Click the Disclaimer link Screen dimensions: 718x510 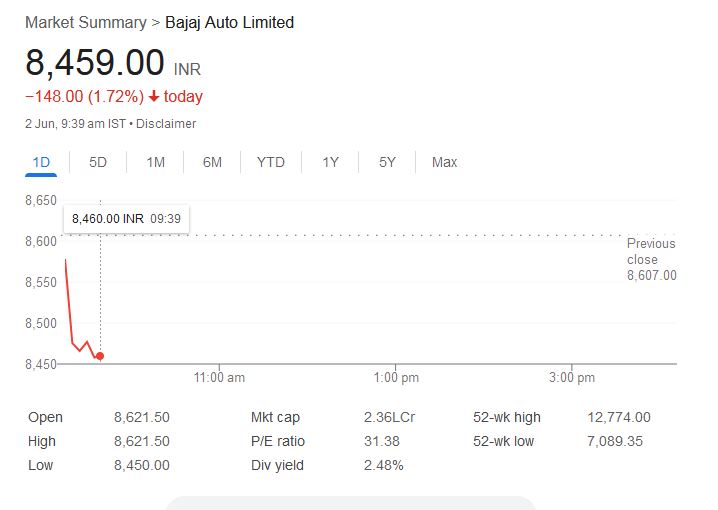pos(166,124)
